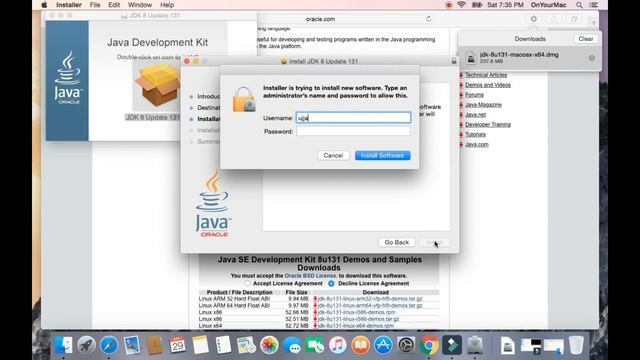Open new Safari tab plus button
Image resolution: width=640 pixels, height=360 pixels.
click(x=593, y=22)
